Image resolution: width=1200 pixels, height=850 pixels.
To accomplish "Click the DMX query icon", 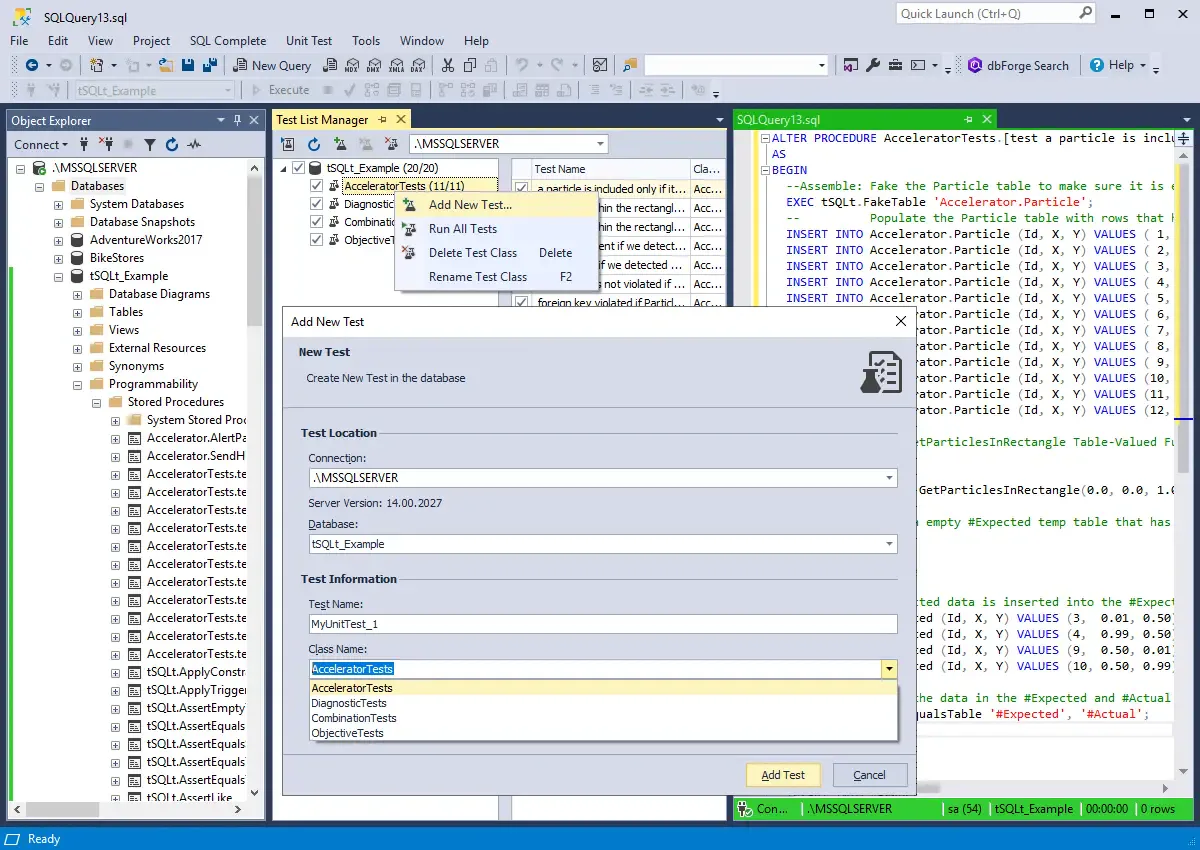I will pyautogui.click(x=373, y=65).
